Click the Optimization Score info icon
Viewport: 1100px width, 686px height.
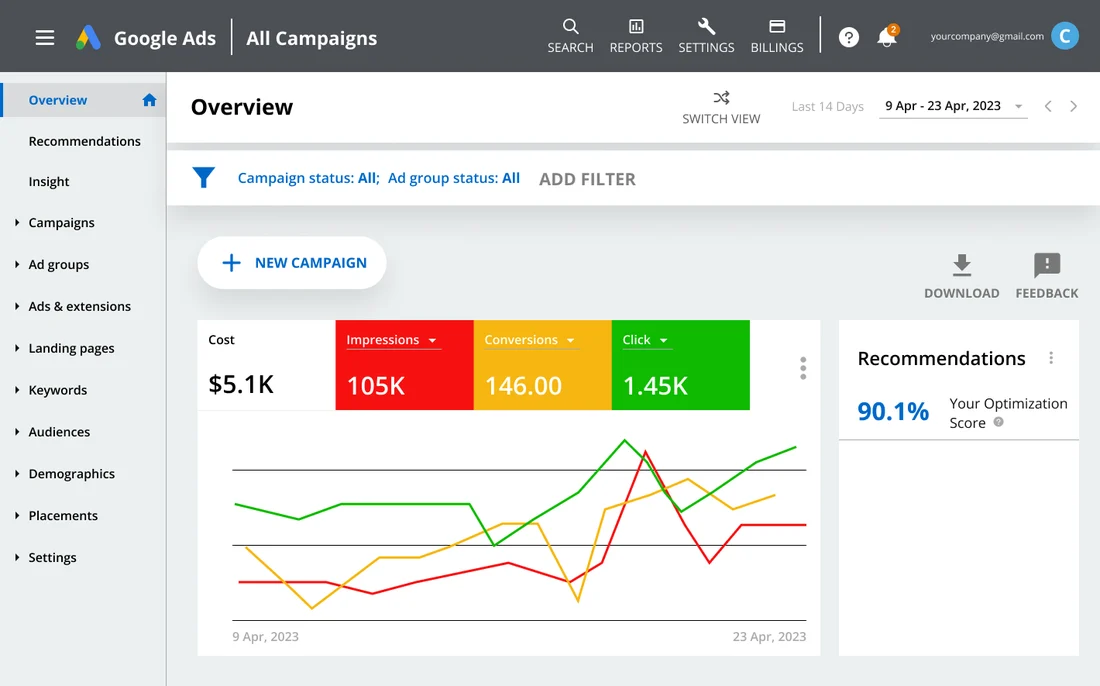998,422
